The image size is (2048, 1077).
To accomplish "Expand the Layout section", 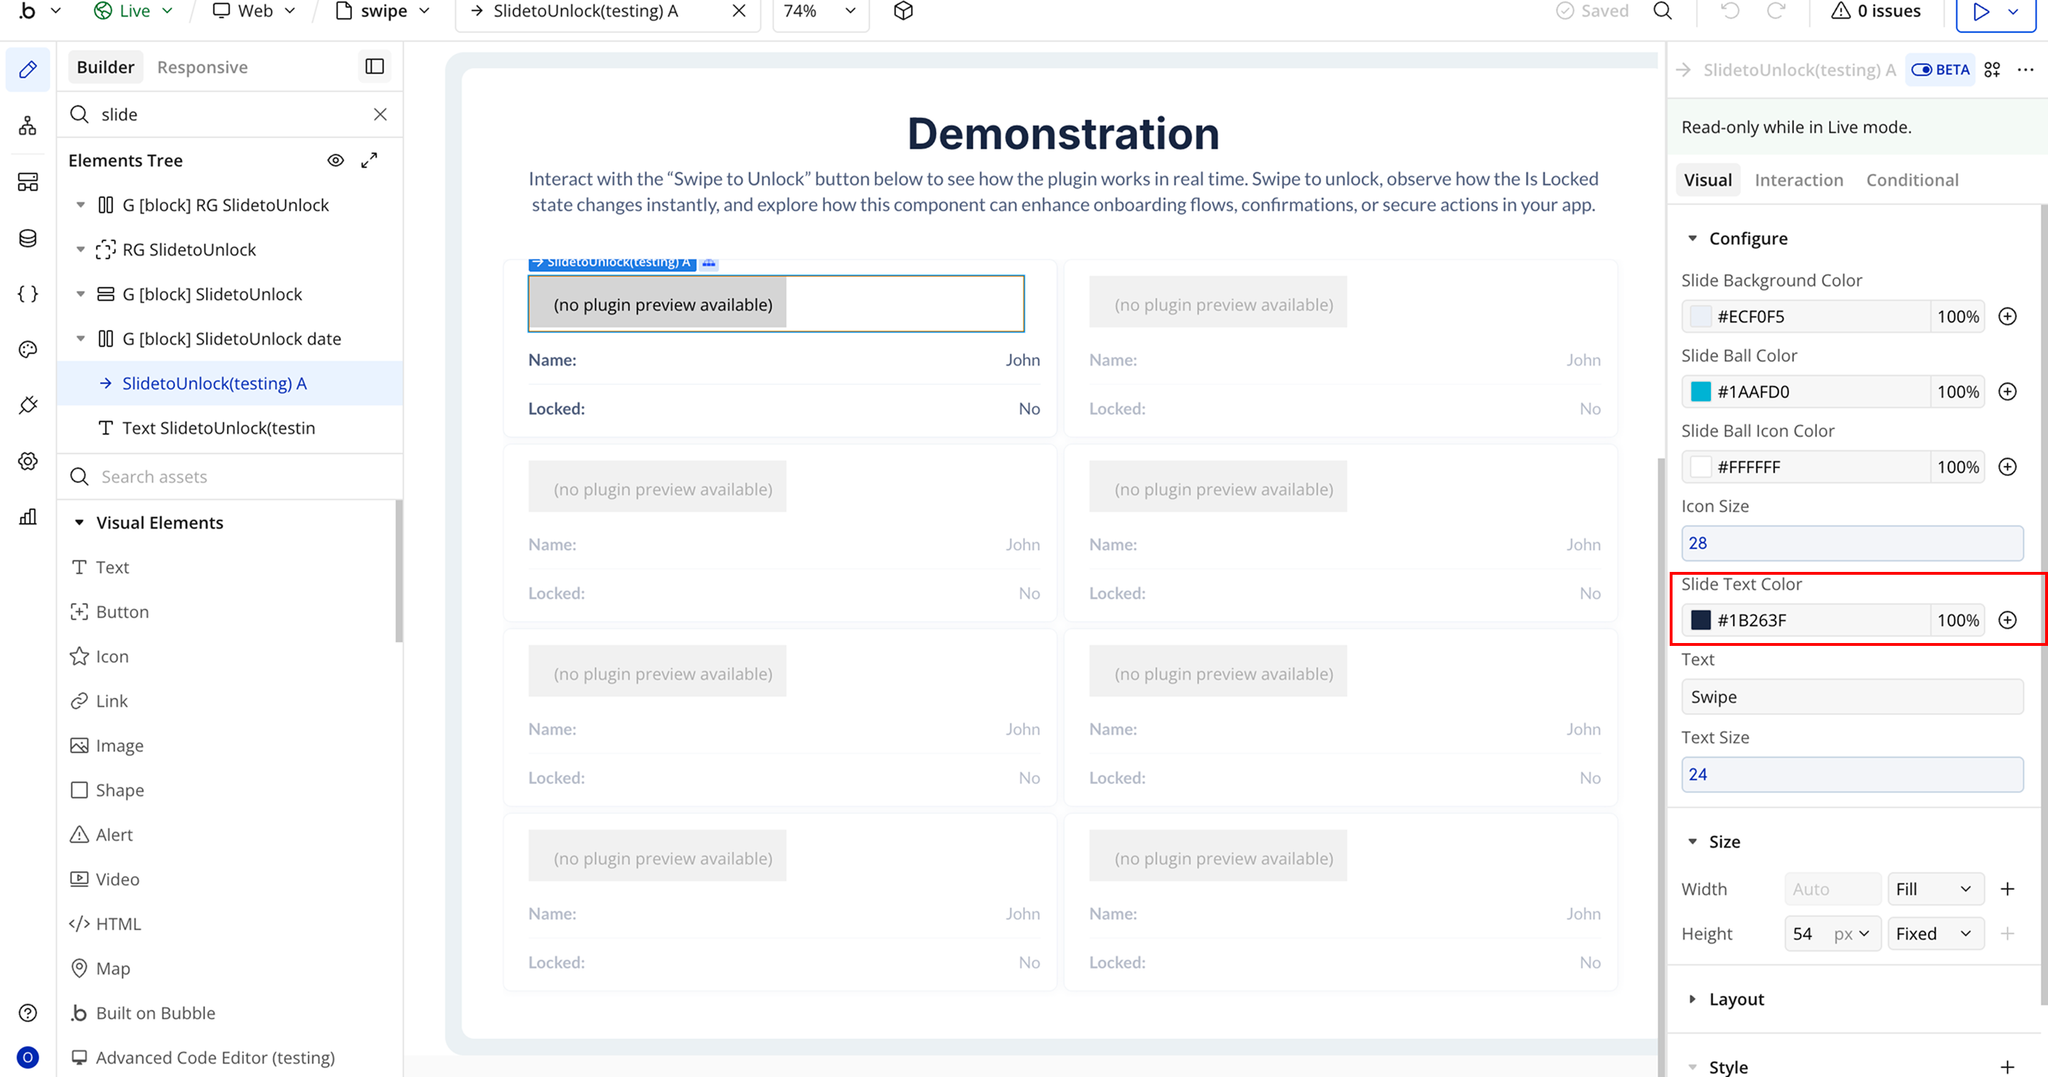I will click(1692, 999).
